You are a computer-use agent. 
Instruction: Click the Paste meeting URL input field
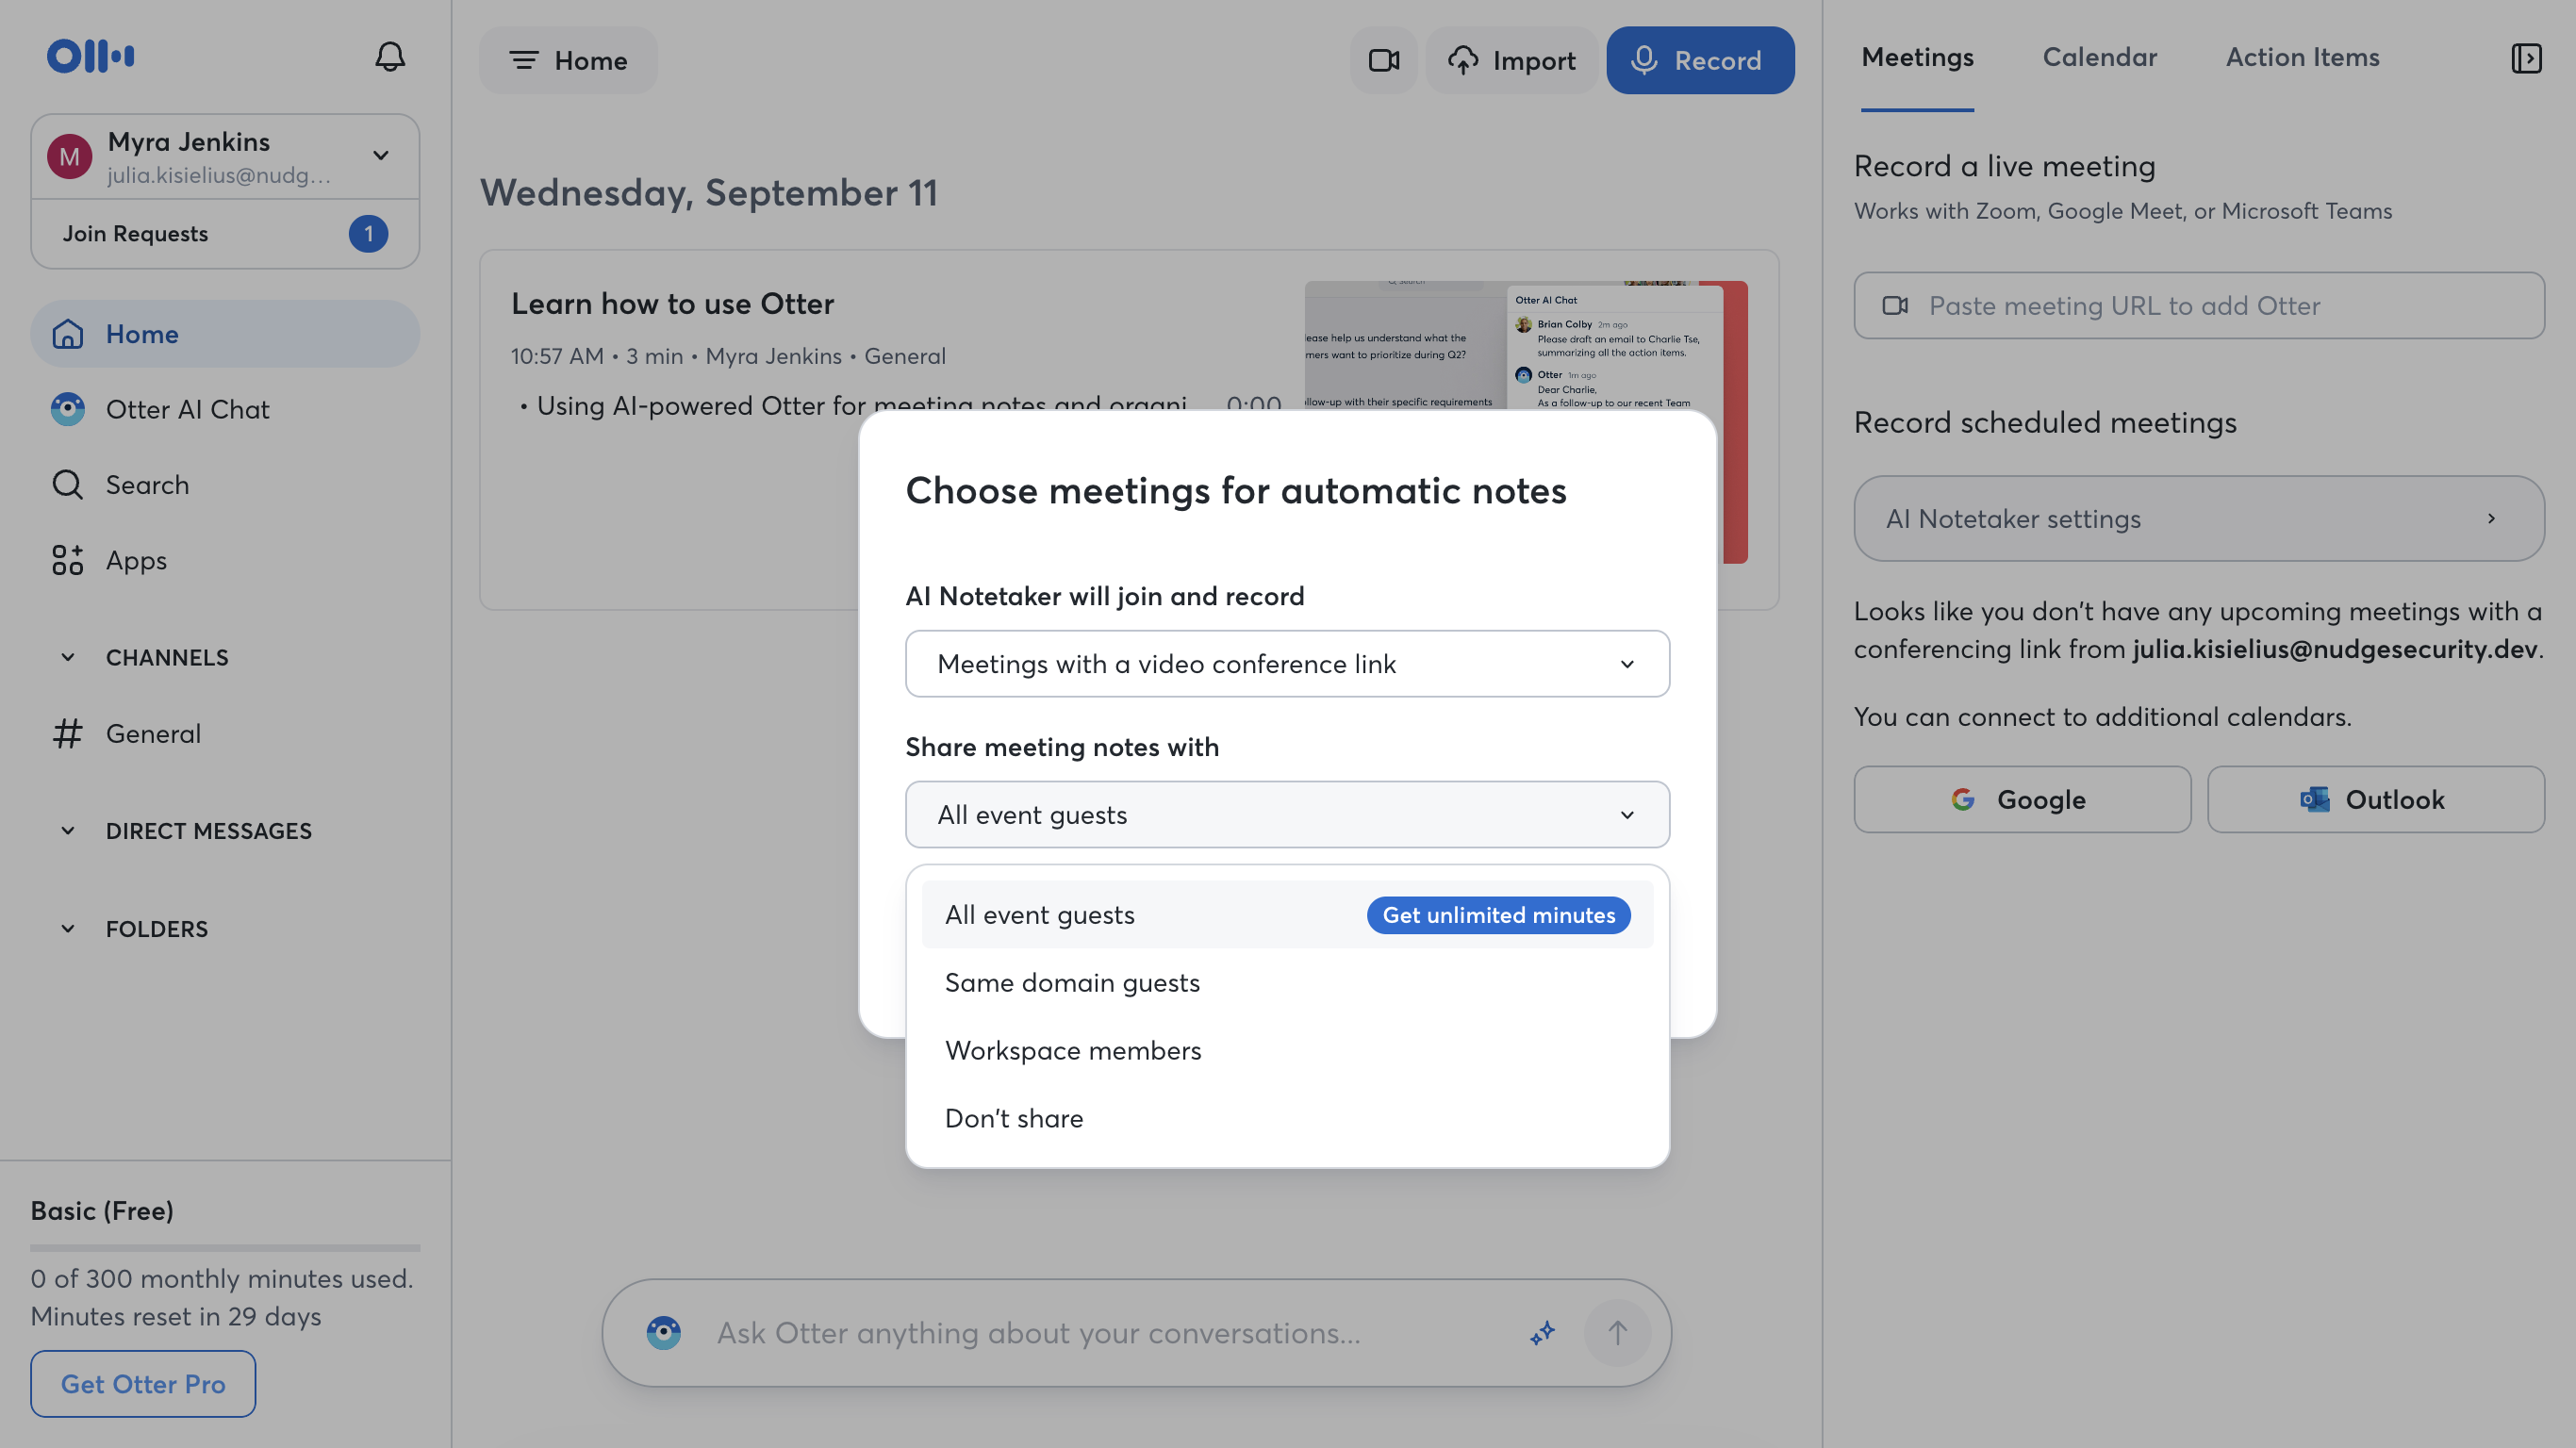click(2199, 305)
